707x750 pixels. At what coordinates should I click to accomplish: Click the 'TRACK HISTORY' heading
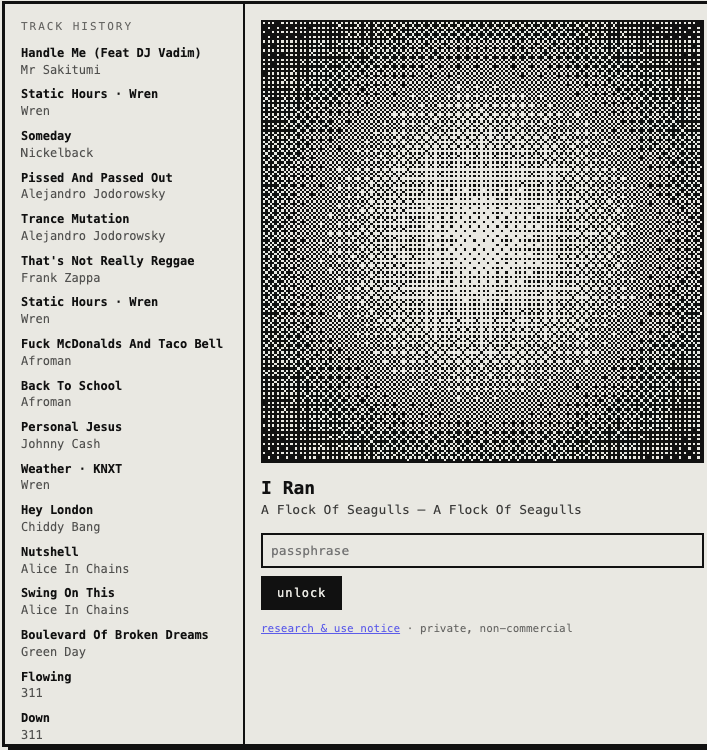[x=76, y=26]
